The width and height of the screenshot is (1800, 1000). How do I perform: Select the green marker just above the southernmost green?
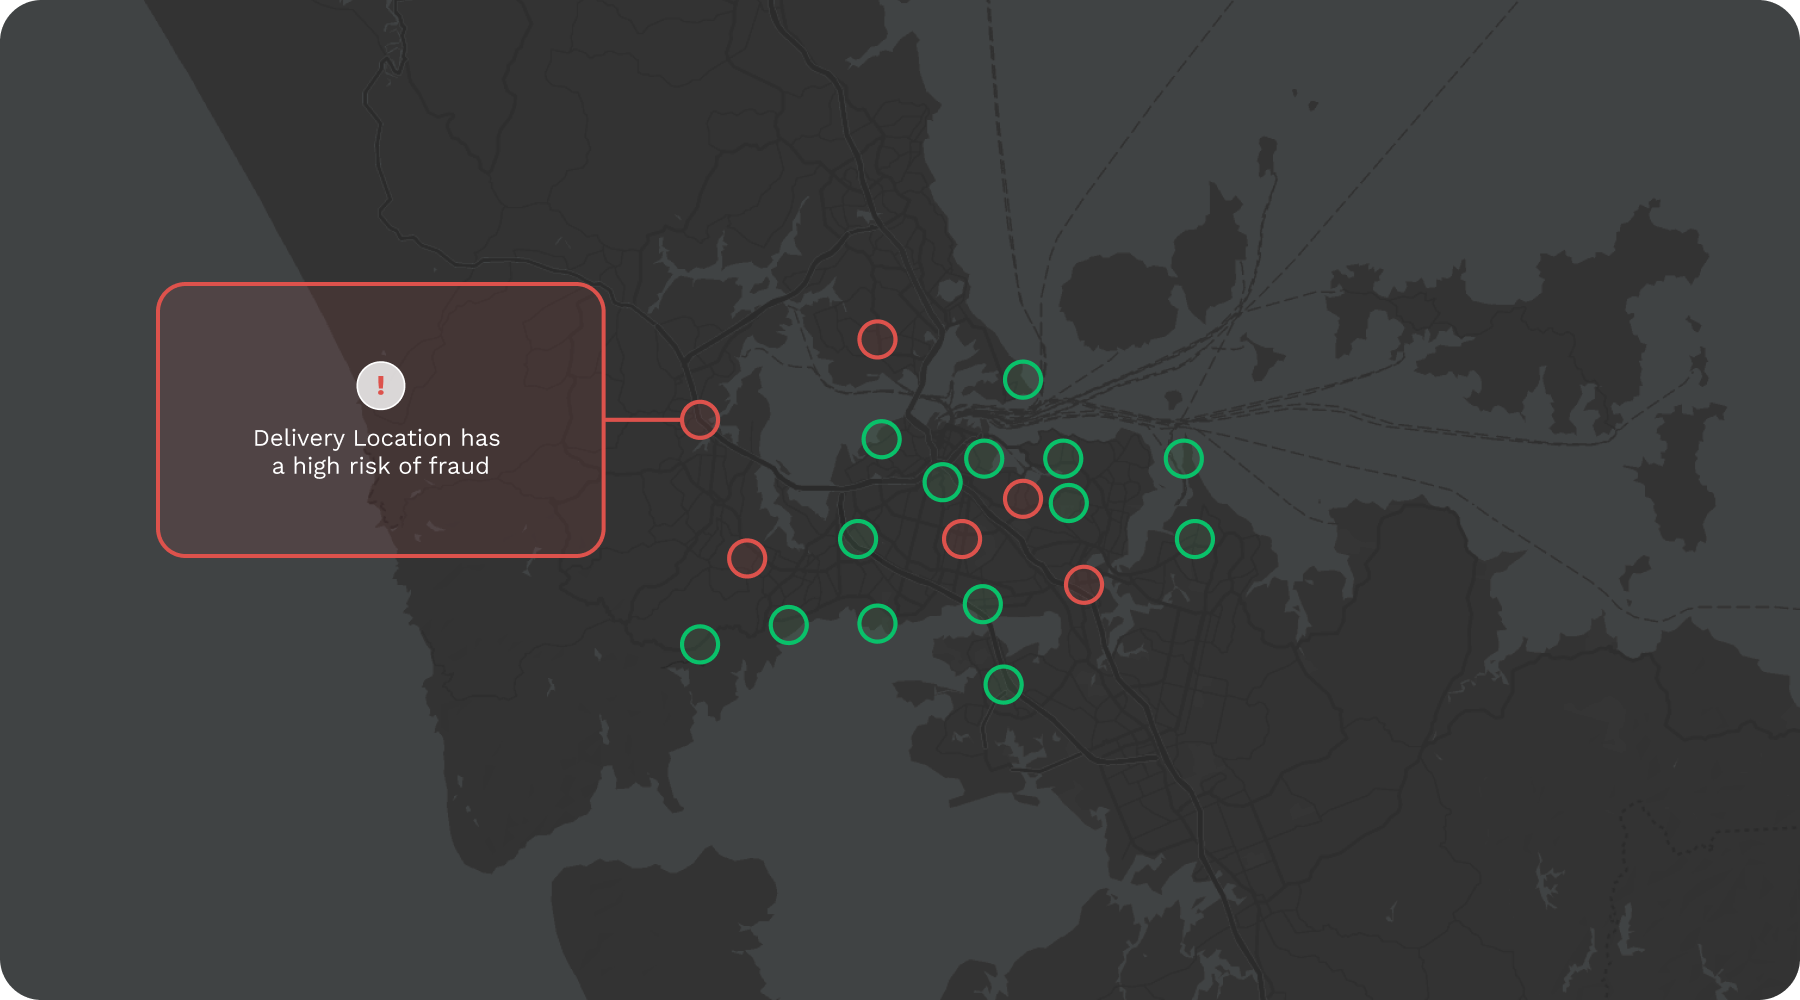tap(983, 604)
